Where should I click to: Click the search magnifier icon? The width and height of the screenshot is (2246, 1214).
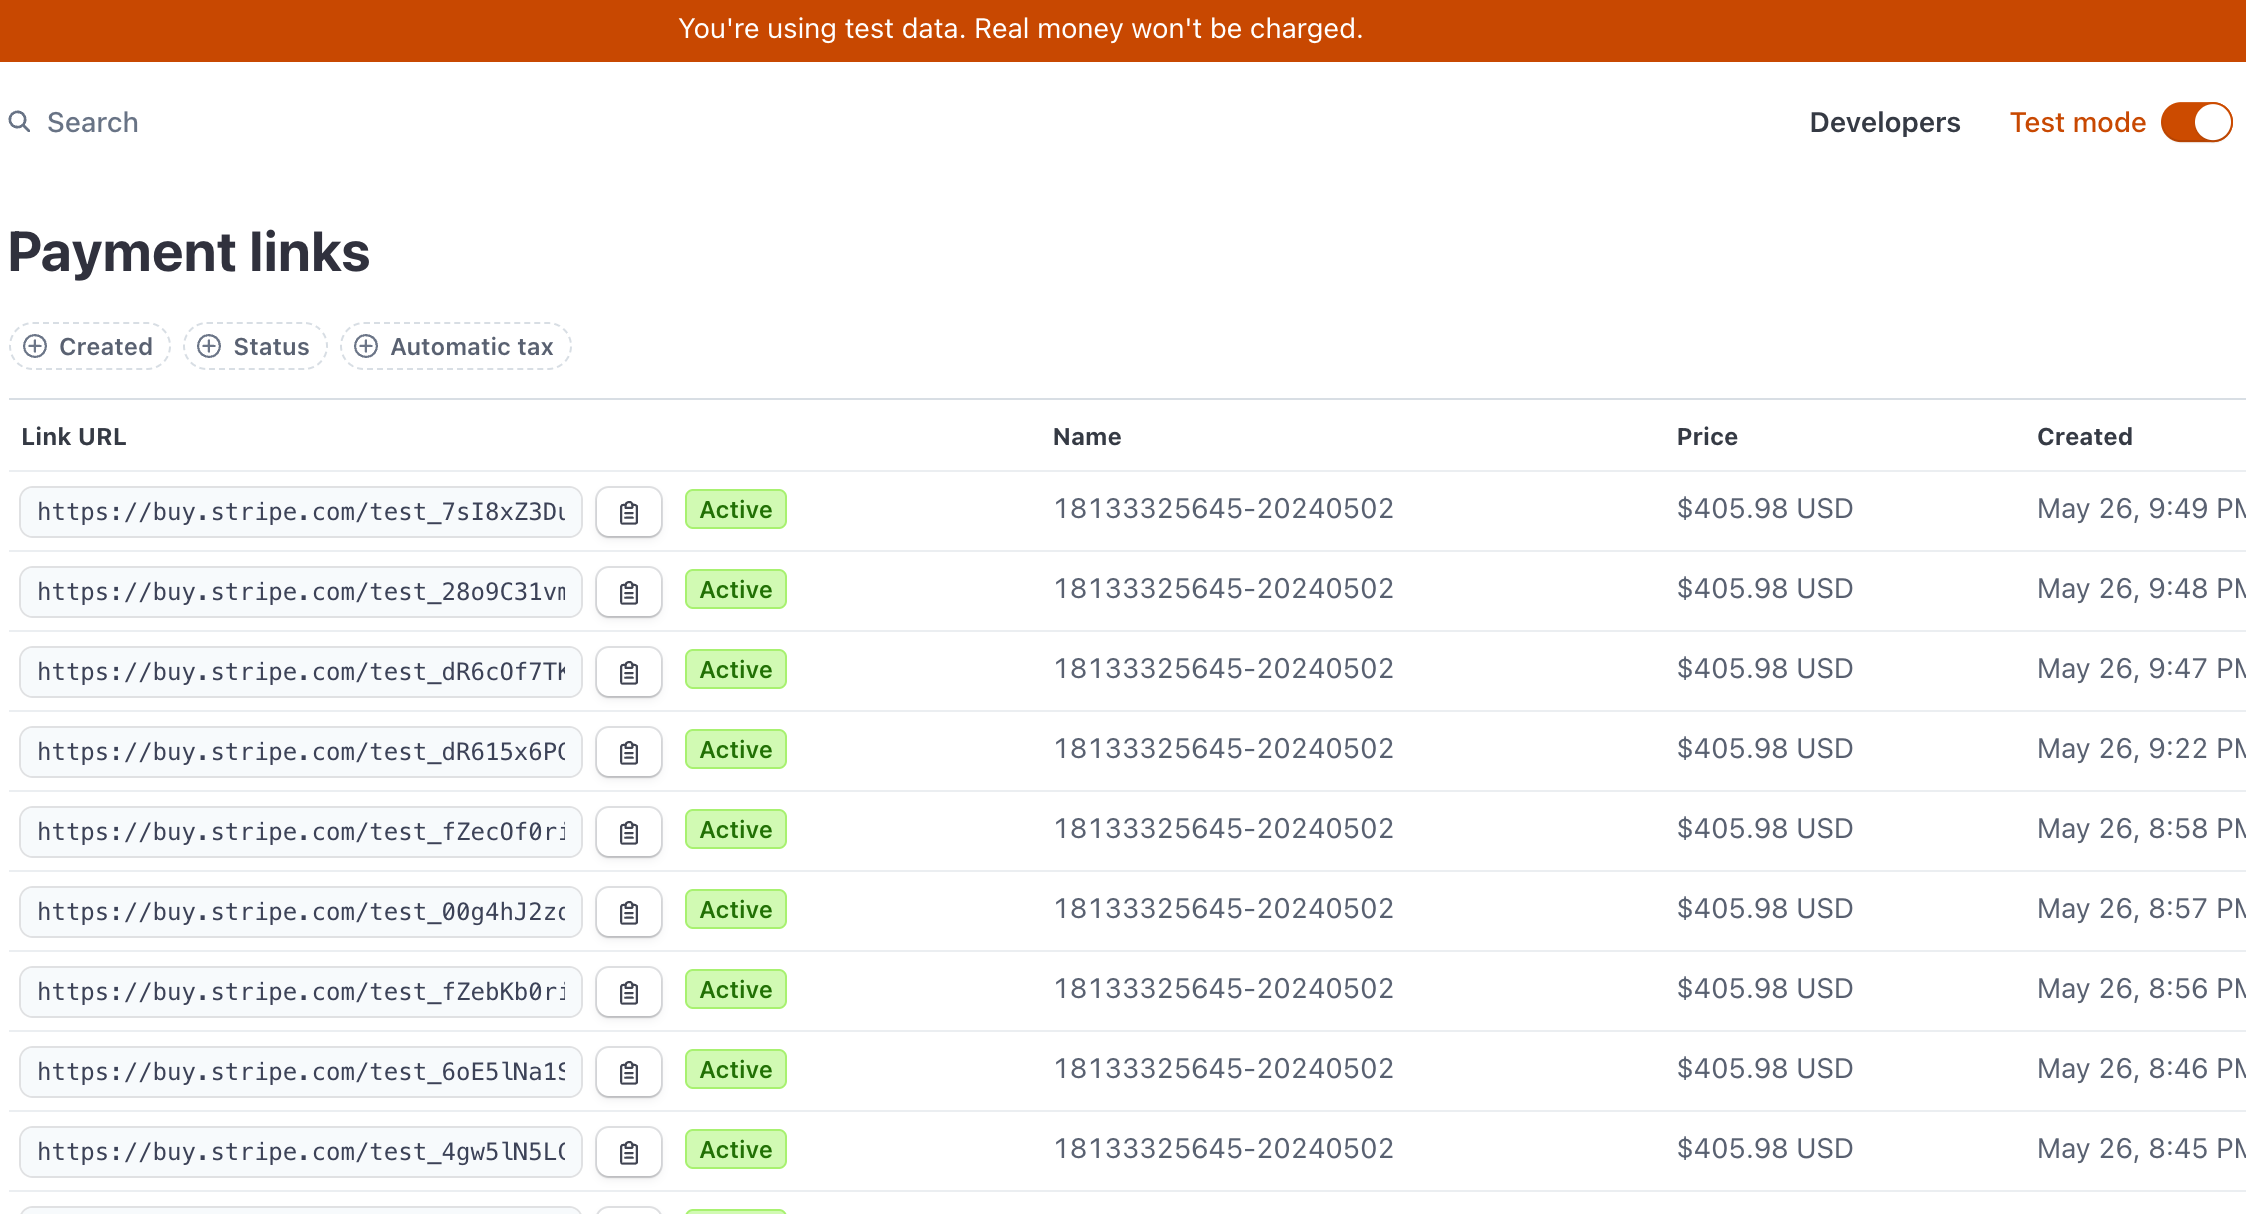coord(19,122)
